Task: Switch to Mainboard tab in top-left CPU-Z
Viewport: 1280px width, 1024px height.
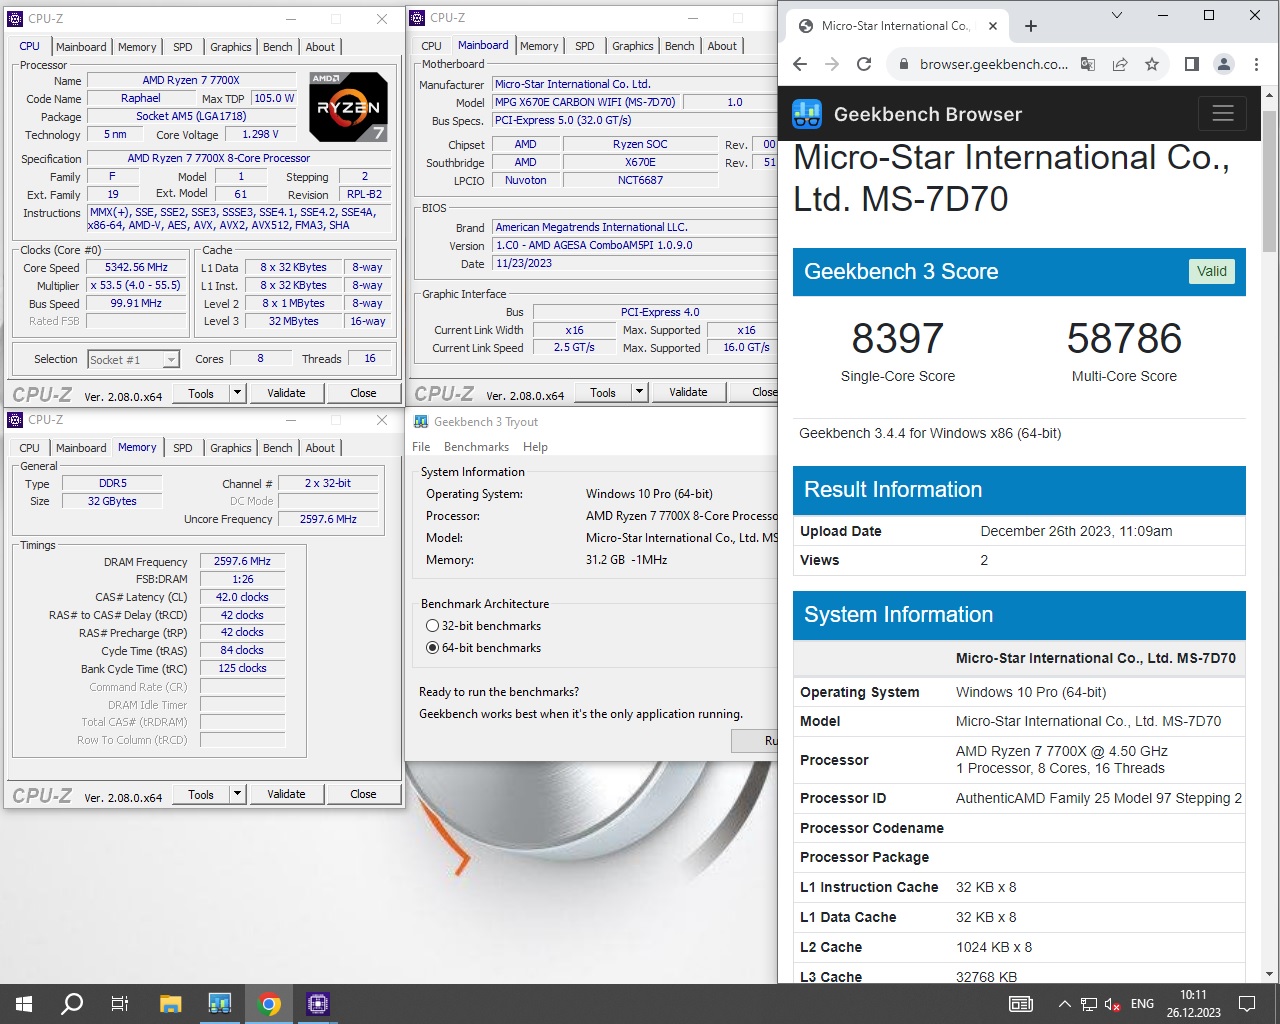Action: point(81,47)
